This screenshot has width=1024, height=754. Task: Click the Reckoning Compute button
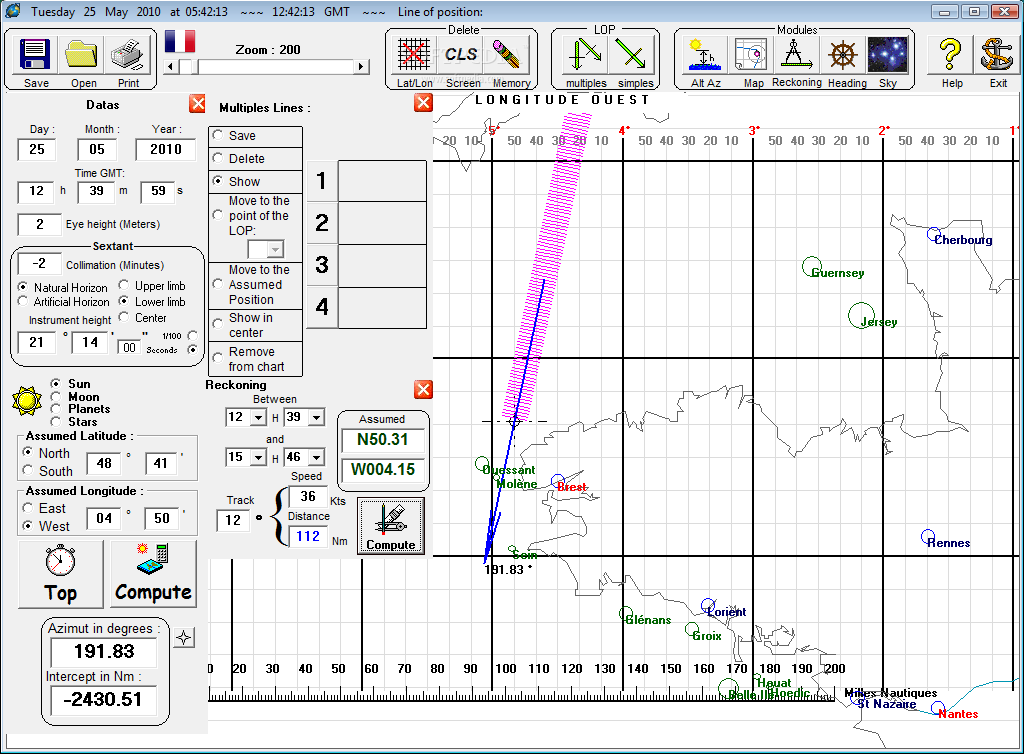tap(391, 526)
